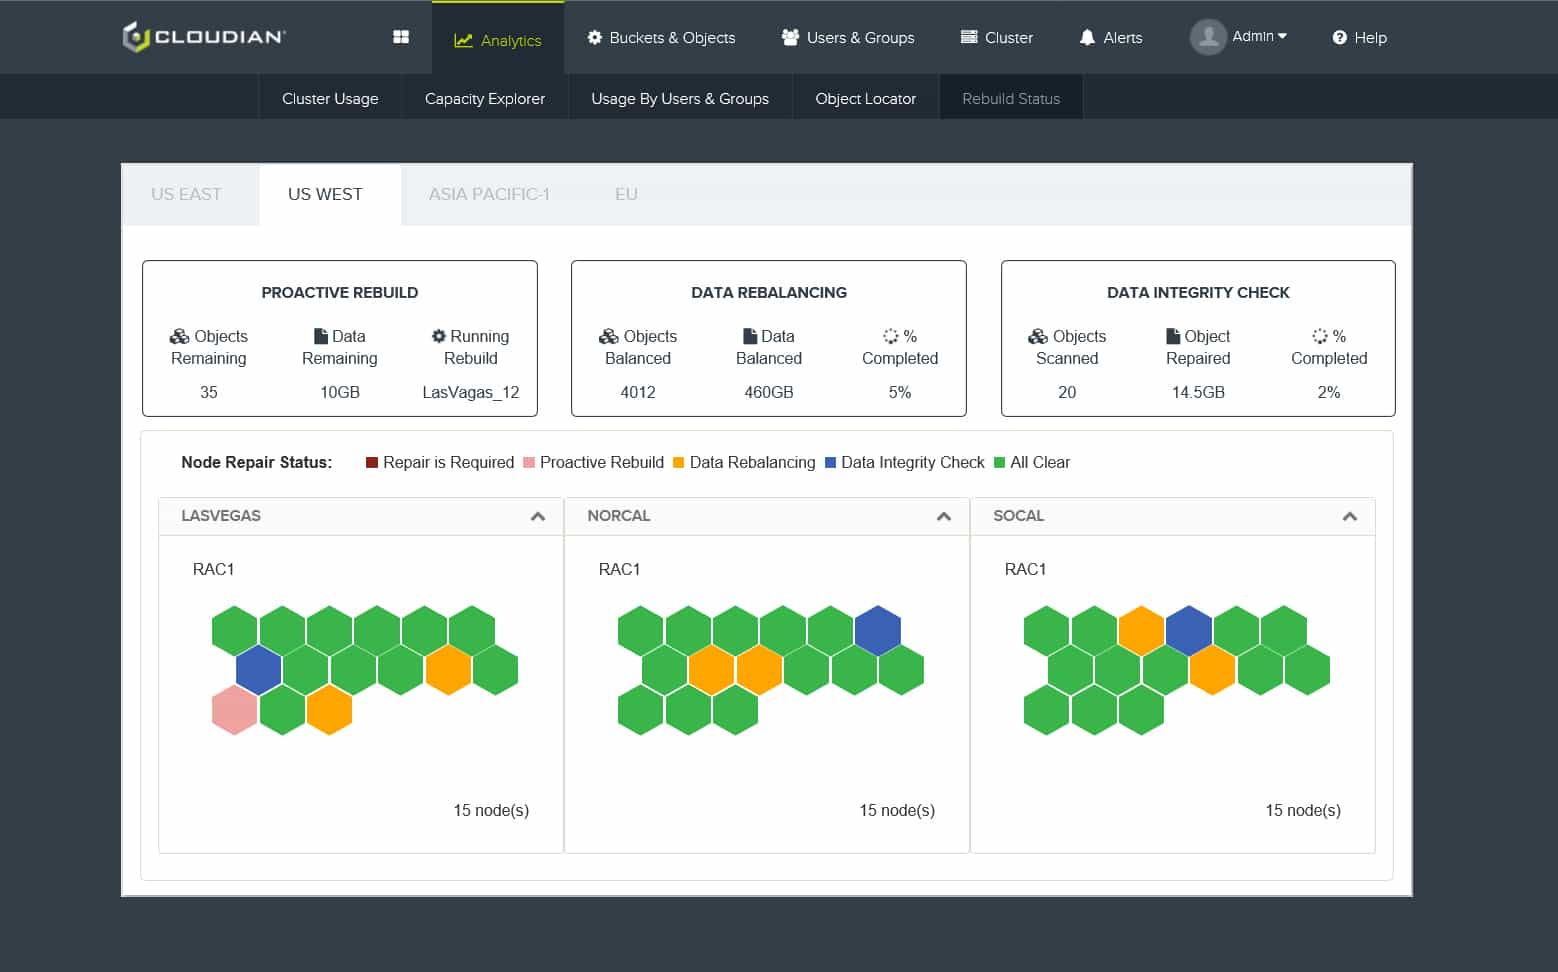Screen dimensions: 1558x972
Task: Expand the Admin dropdown arrow
Action: (1282, 36)
